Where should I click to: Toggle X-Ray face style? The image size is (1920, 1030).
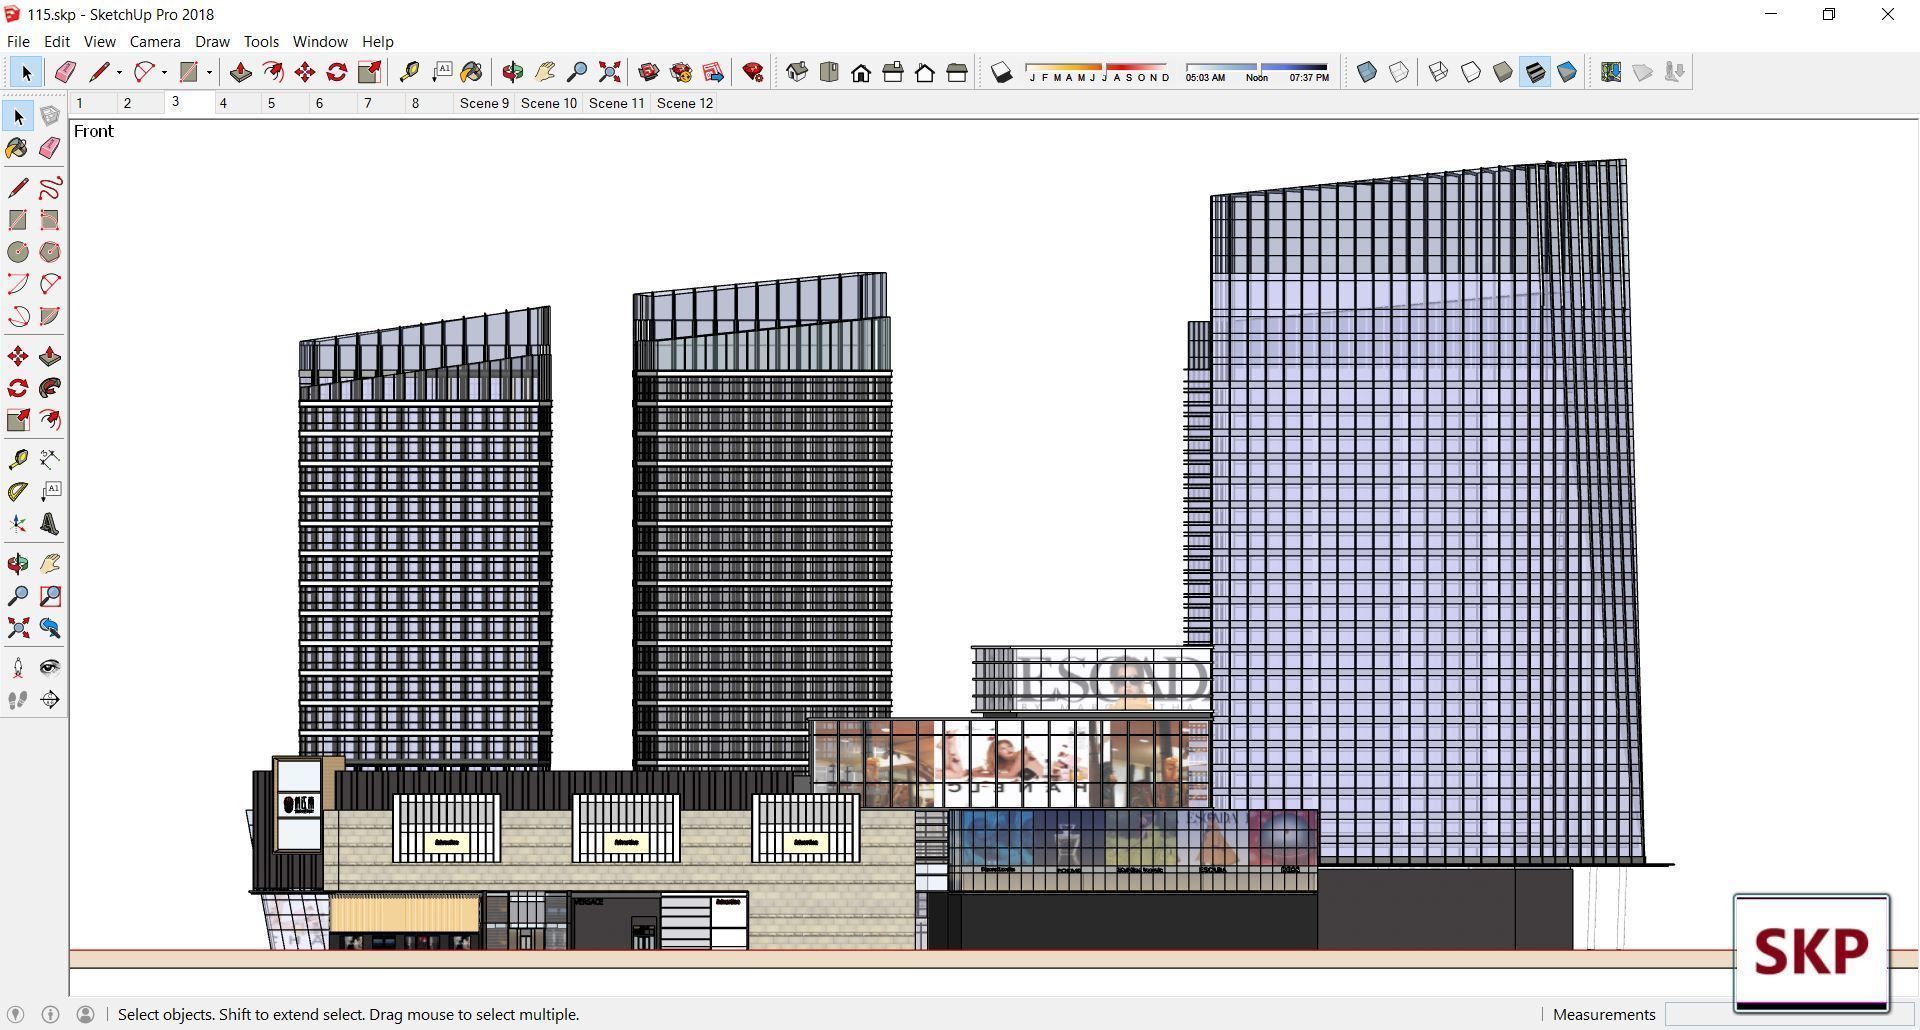click(1366, 72)
